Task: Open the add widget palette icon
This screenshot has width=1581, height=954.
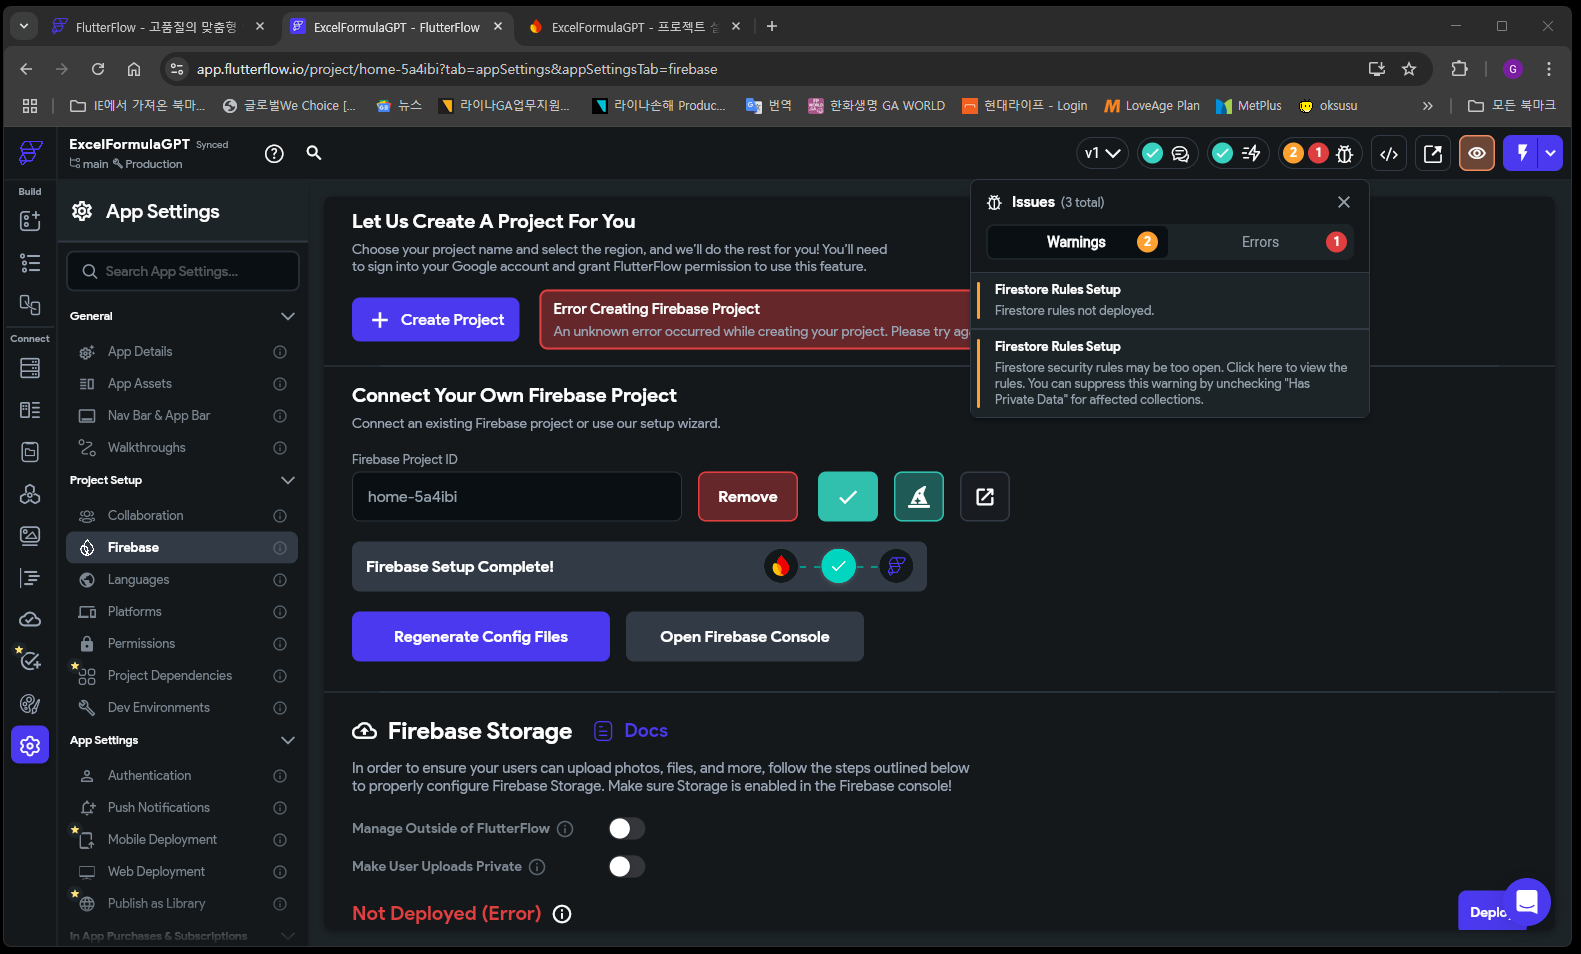Action: tap(30, 221)
